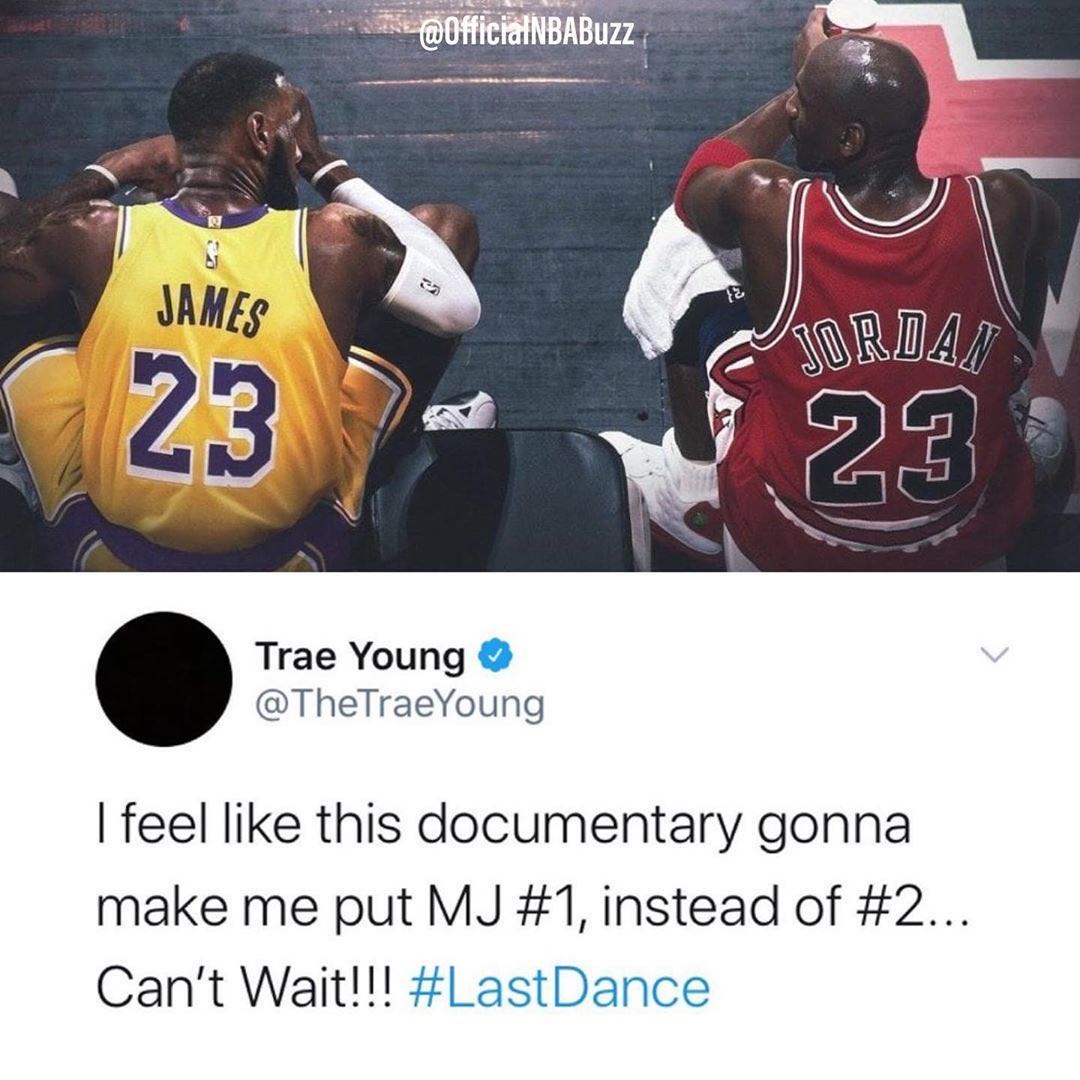The width and height of the screenshot is (1080, 1080).
Task: Click the @TheTraeYoung handle
Action: point(400,705)
